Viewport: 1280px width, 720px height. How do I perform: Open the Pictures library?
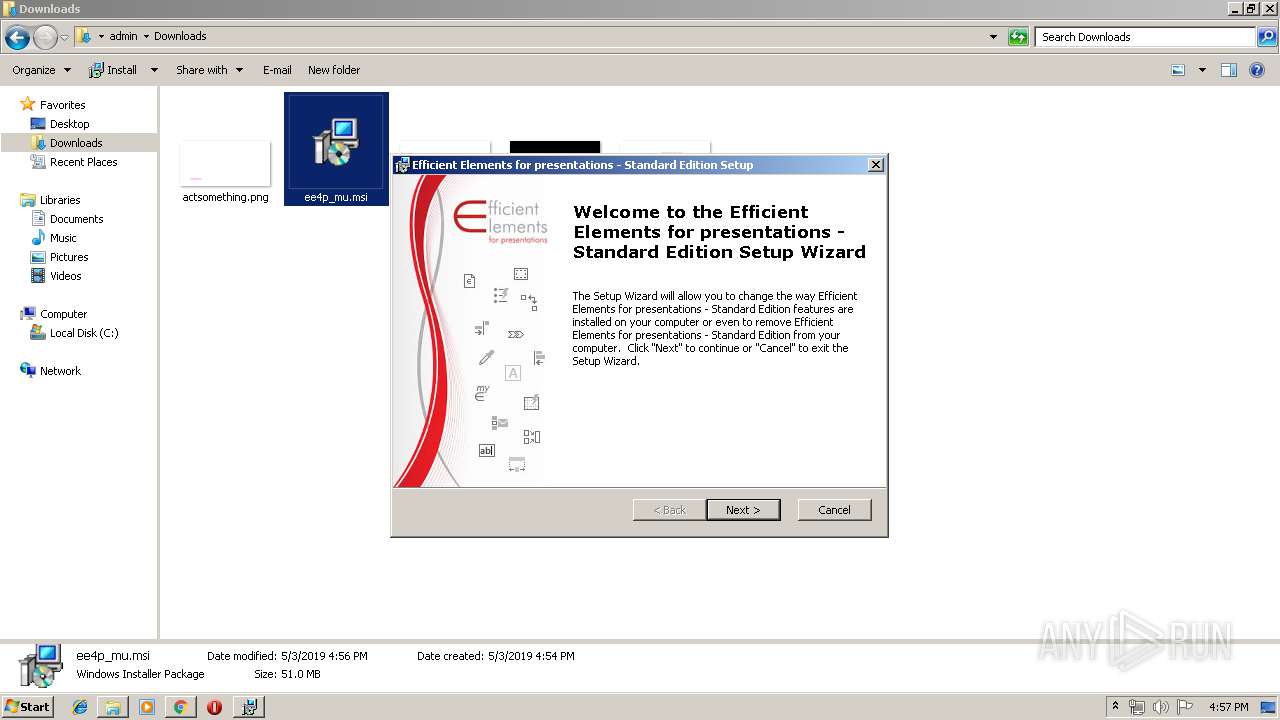(69, 257)
